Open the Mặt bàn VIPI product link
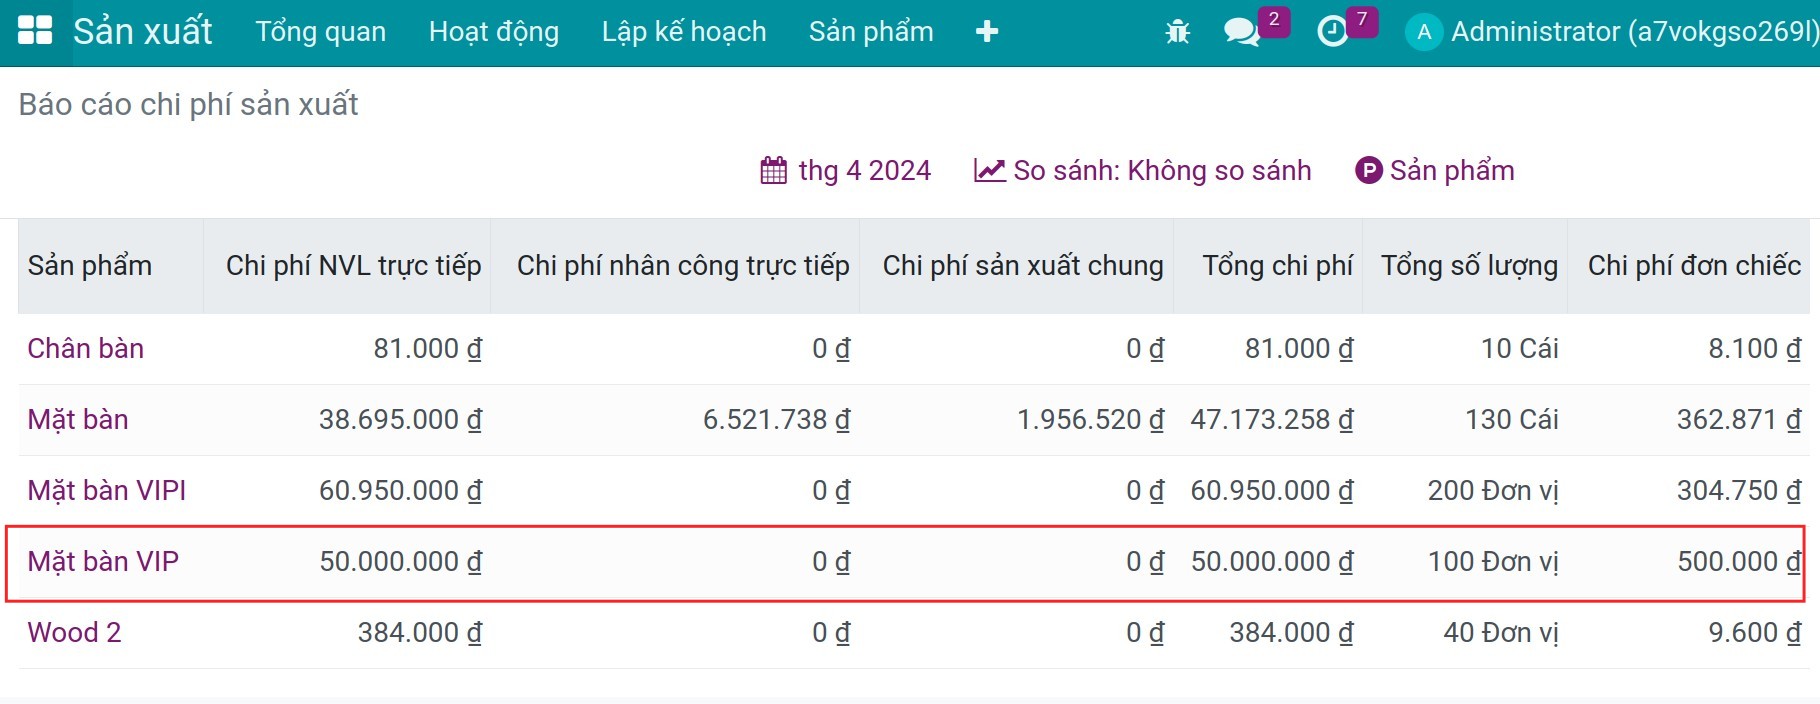 point(107,490)
